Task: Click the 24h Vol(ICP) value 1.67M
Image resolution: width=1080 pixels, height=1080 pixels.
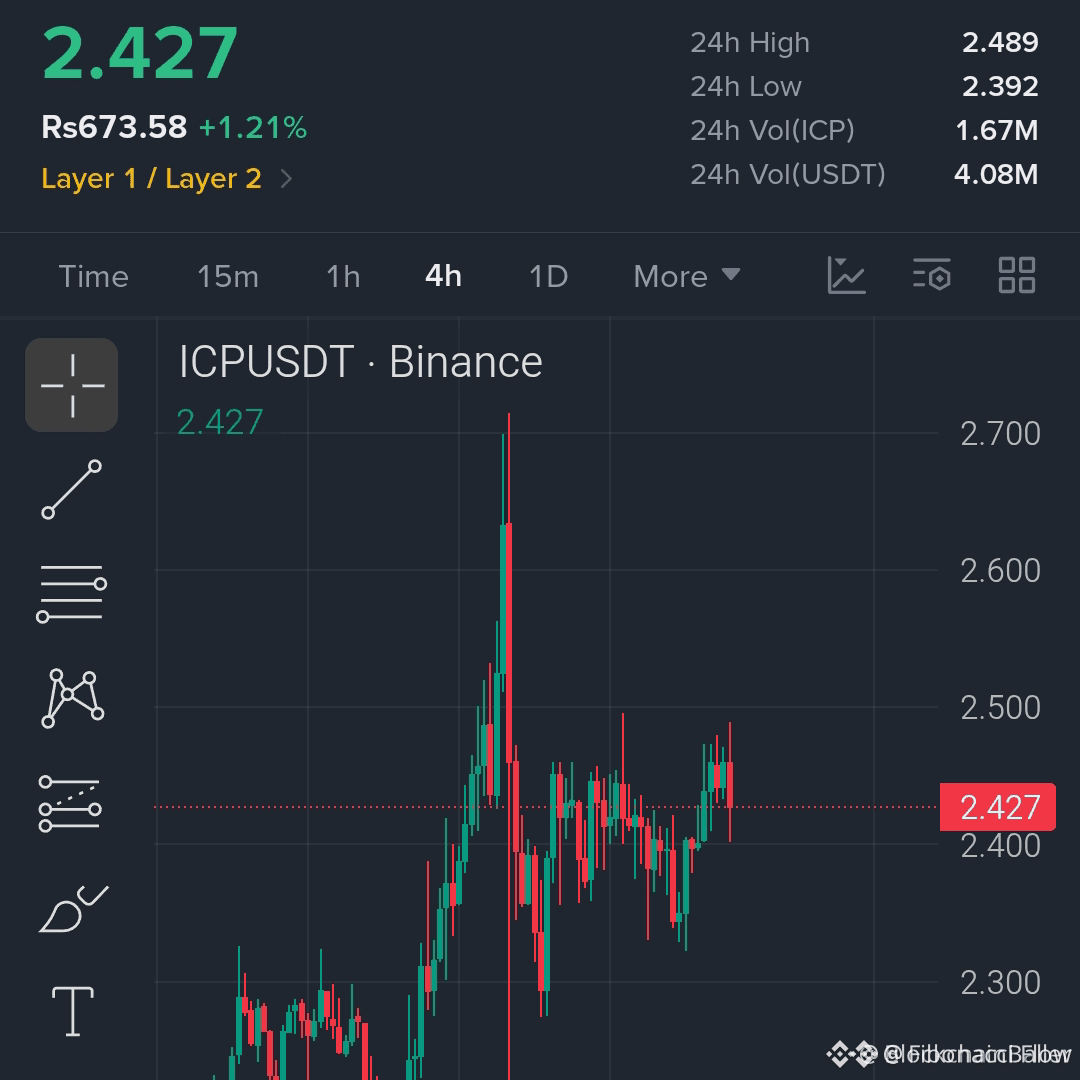Action: 997,131
